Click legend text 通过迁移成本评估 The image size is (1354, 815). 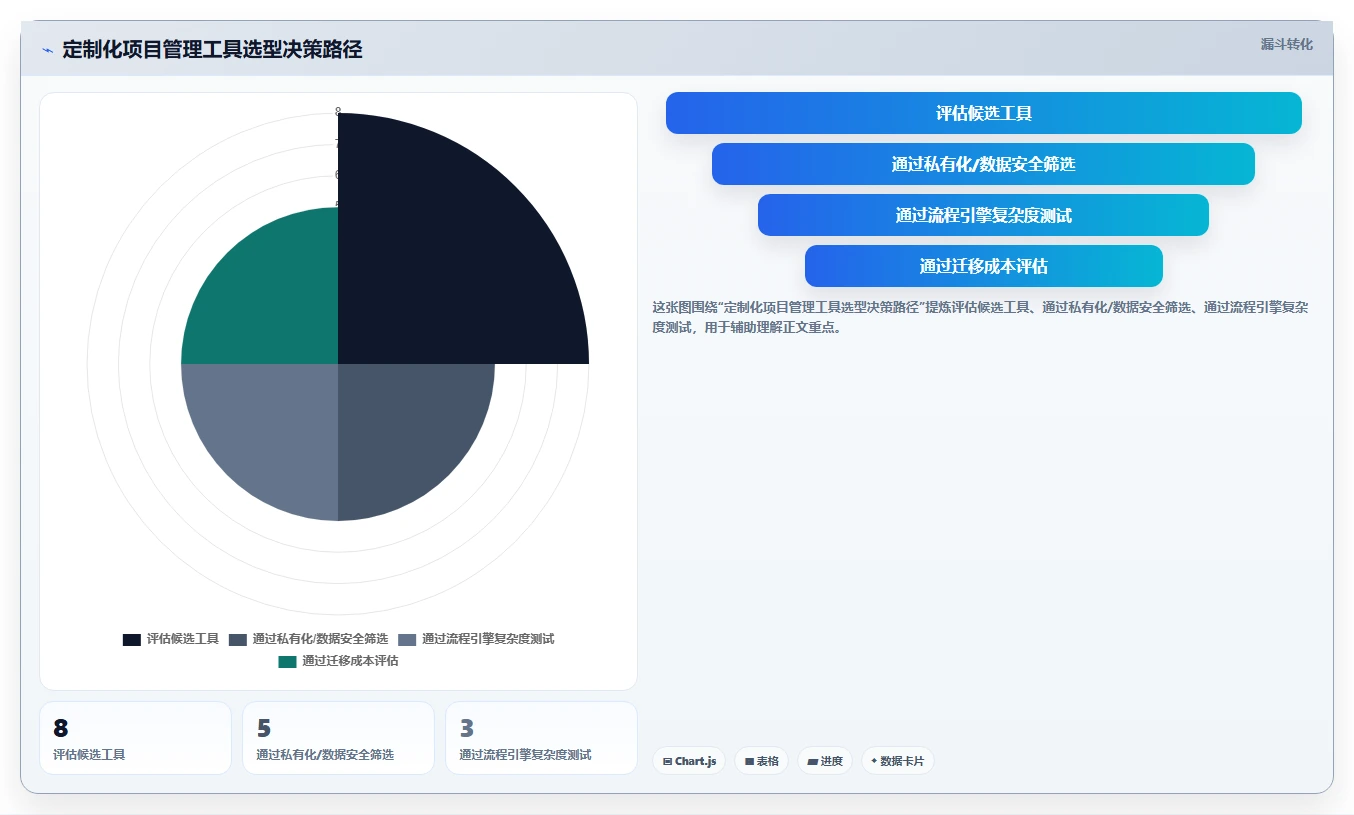[350, 661]
